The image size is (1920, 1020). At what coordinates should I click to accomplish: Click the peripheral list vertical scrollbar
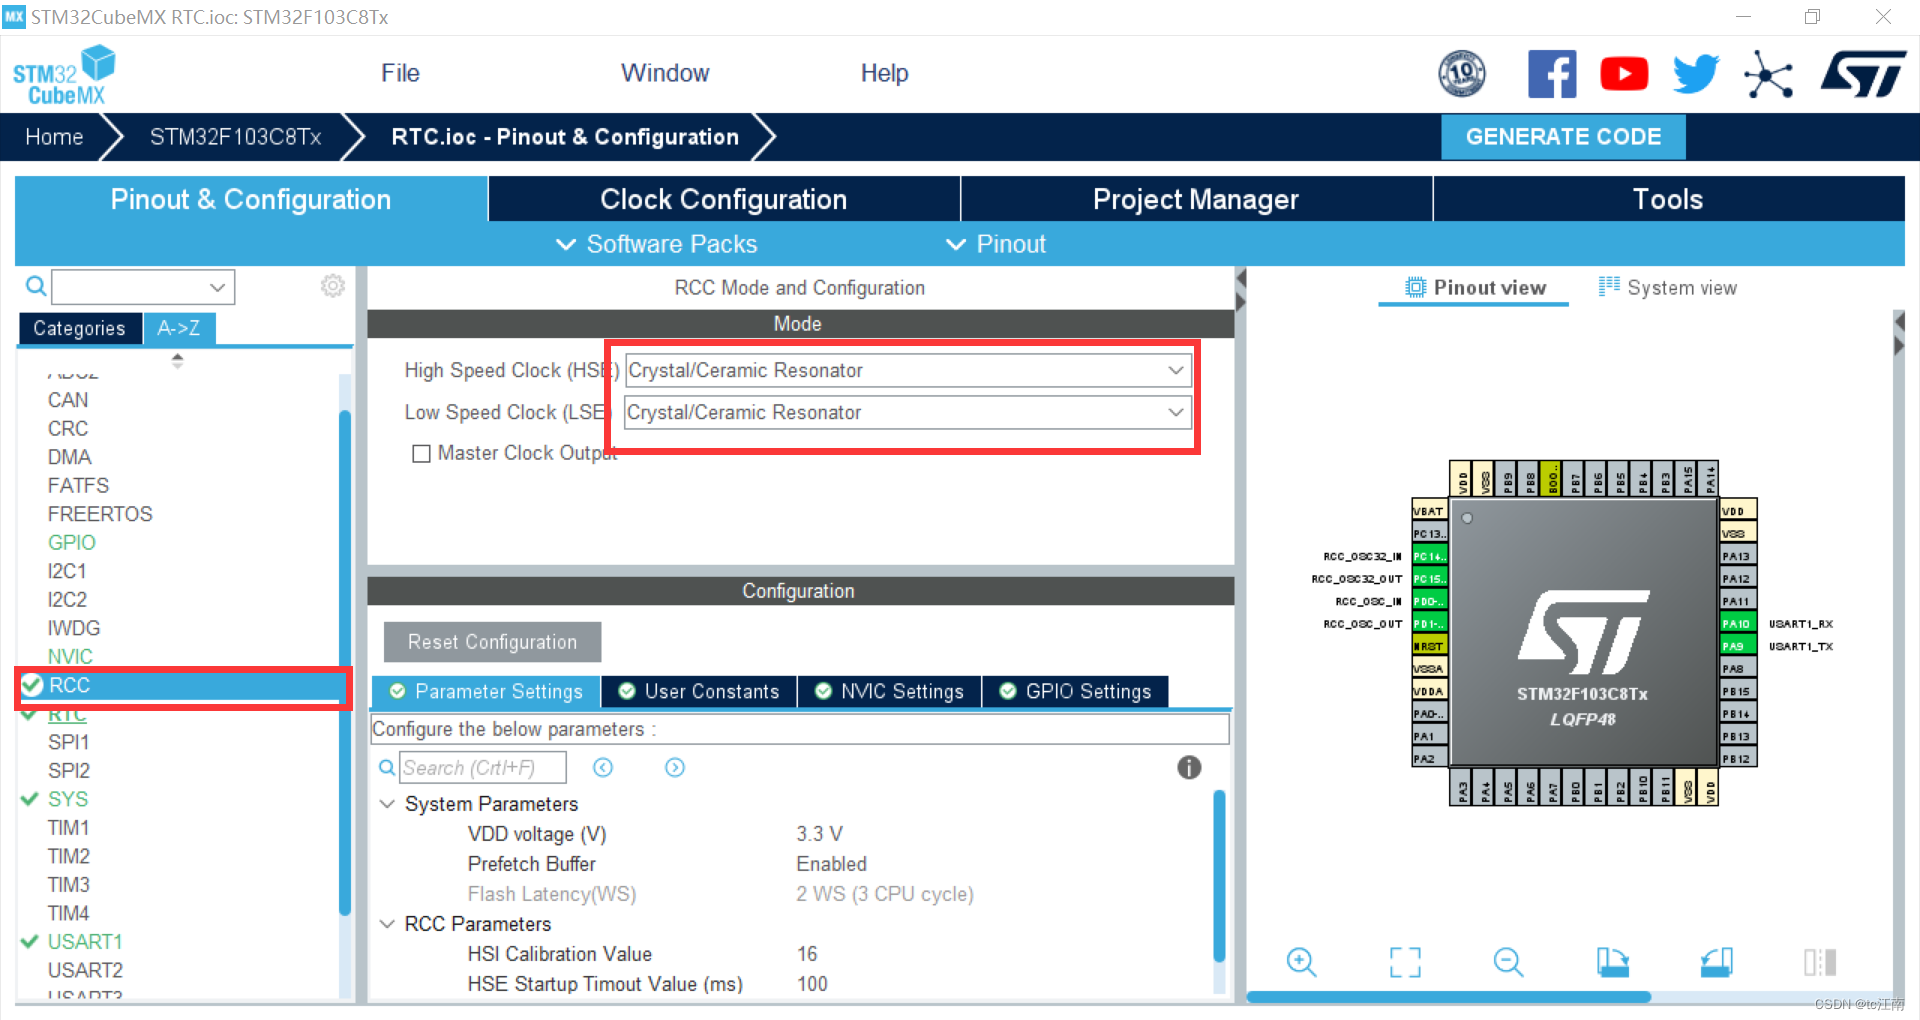[345, 662]
